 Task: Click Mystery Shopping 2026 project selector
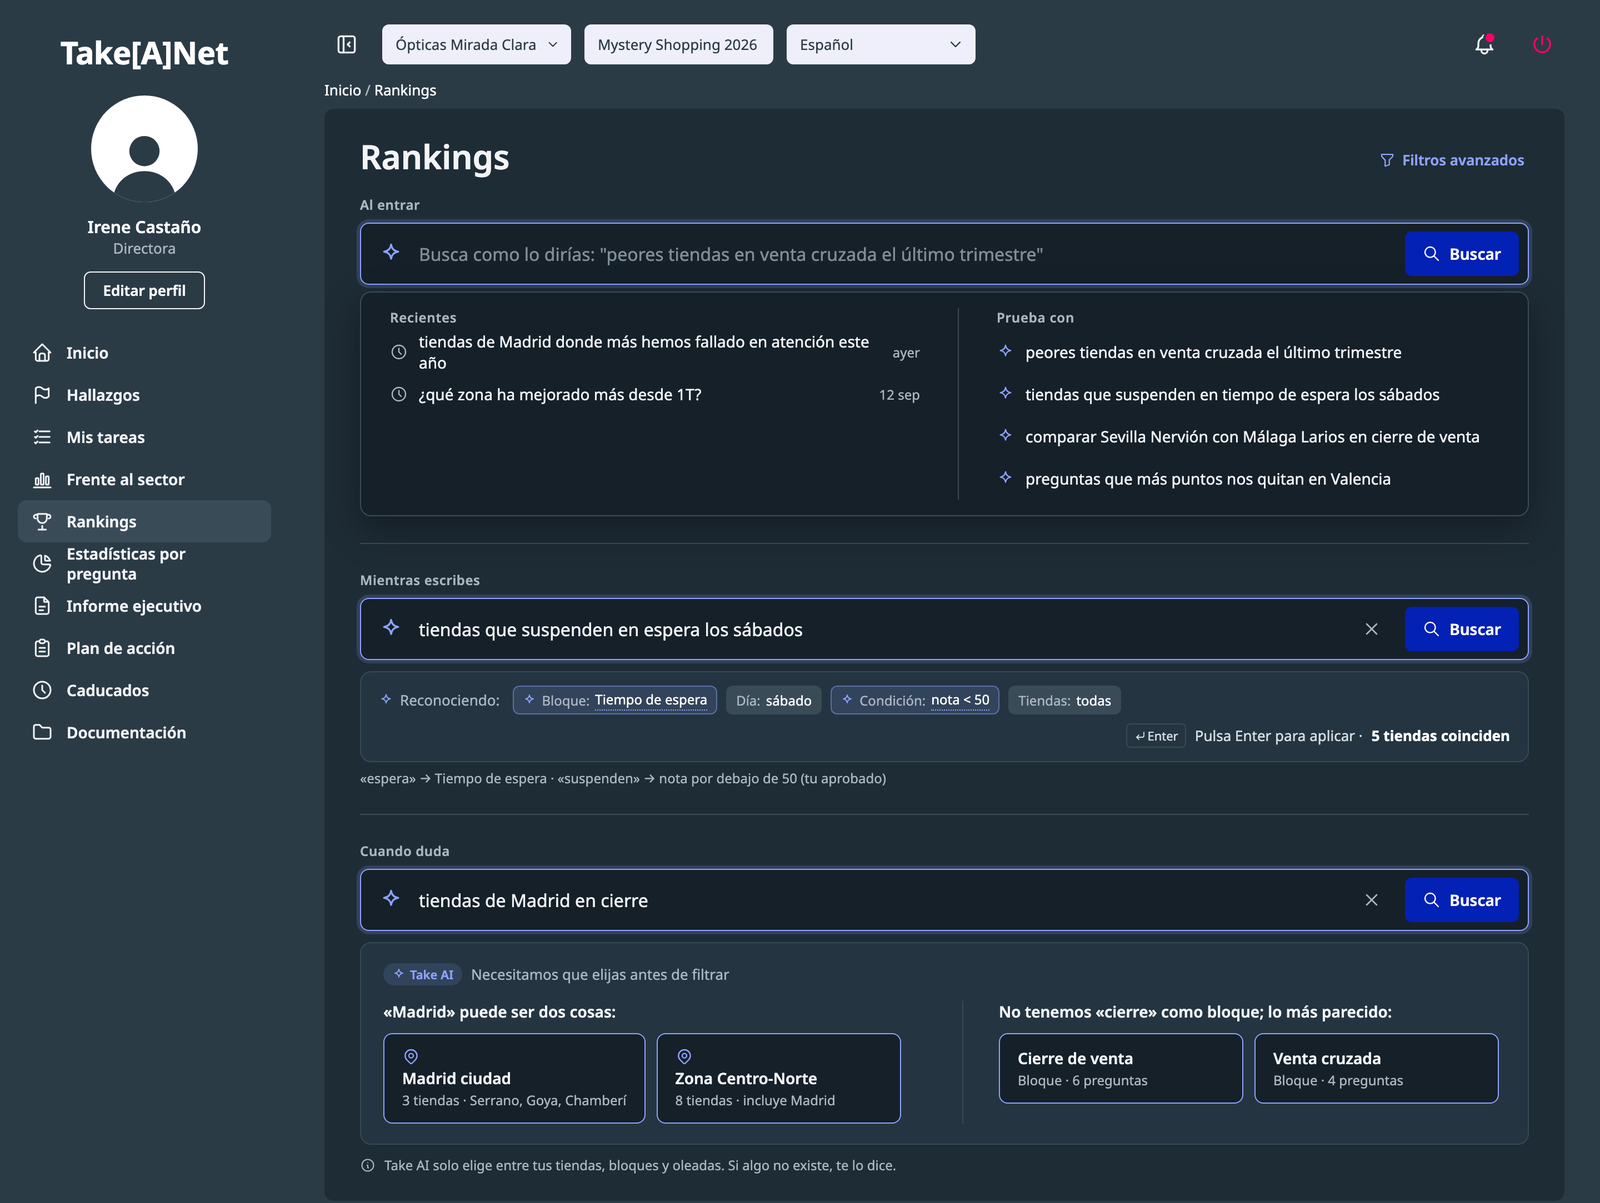[678, 44]
